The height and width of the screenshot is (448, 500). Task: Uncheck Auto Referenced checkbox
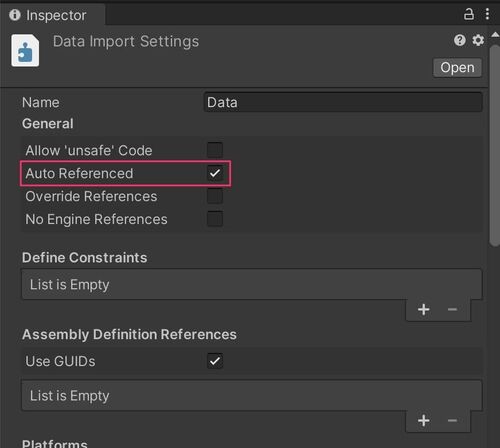(x=215, y=173)
